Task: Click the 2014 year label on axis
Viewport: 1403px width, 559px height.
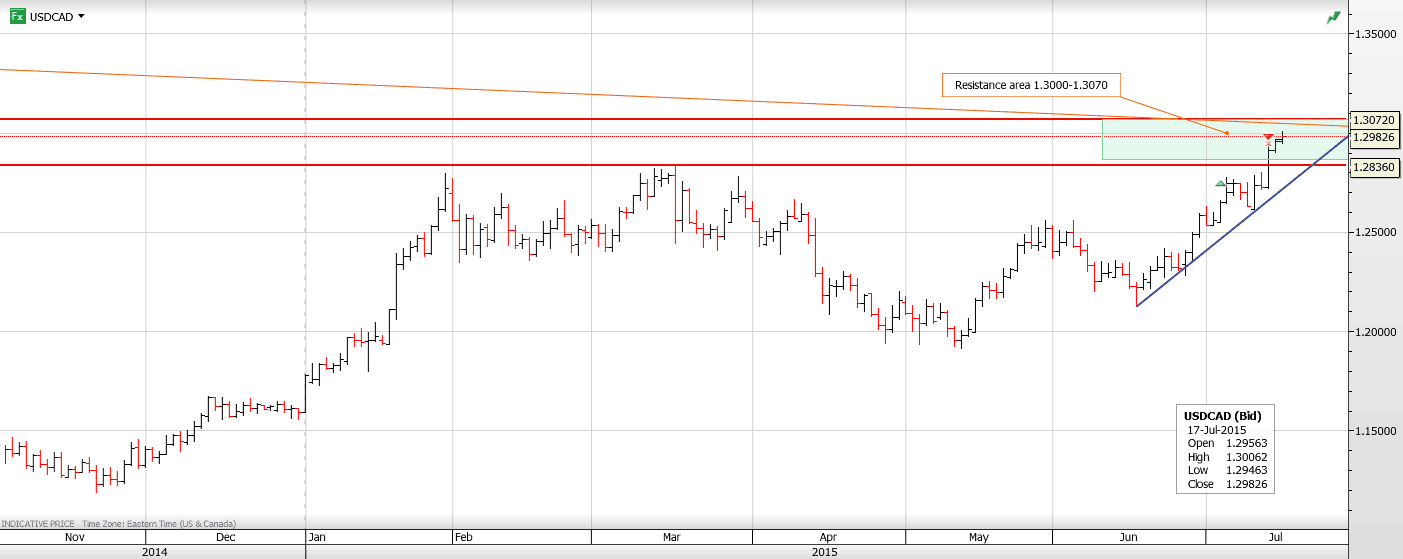Action: coord(154,551)
